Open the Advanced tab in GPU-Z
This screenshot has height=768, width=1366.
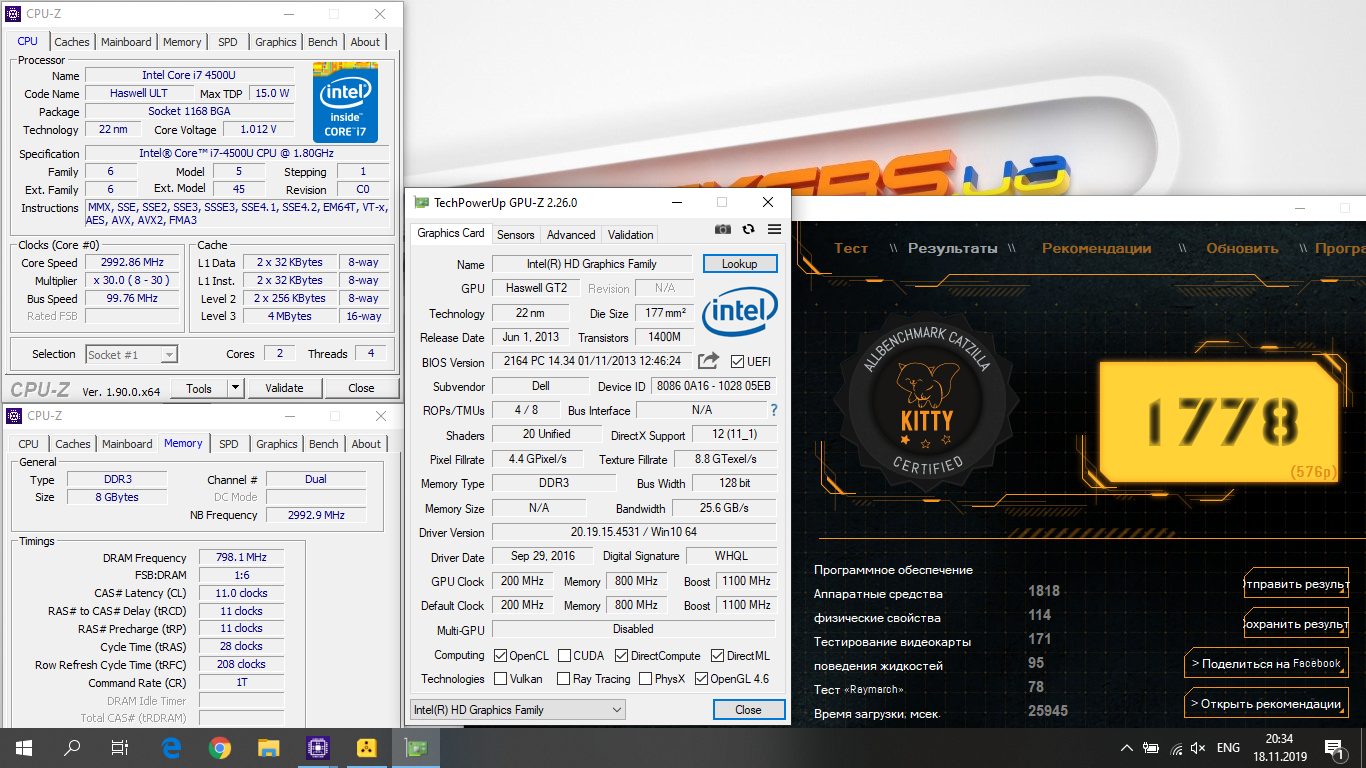571,235
